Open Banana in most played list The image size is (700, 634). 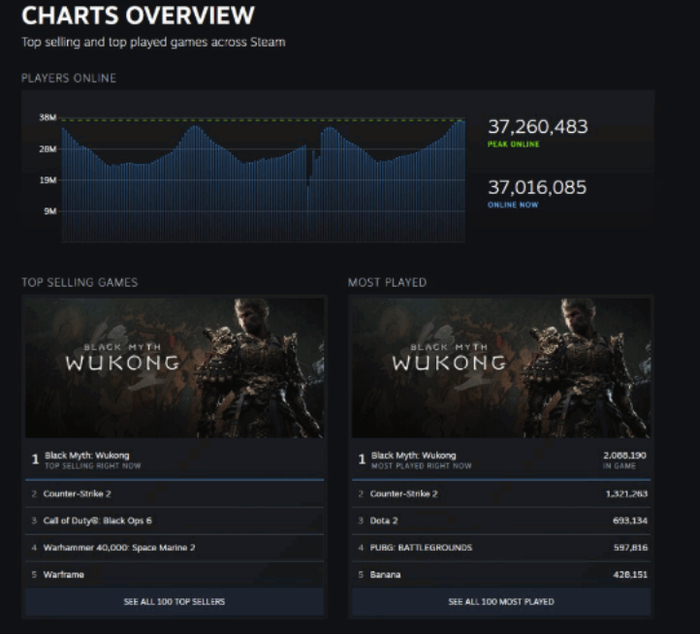pyautogui.click(x=501, y=575)
